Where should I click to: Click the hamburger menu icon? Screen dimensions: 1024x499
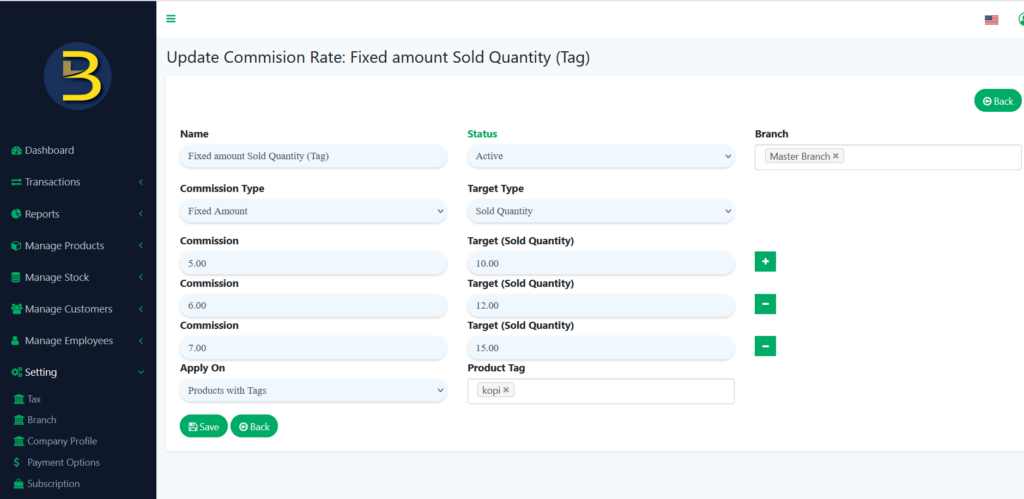(171, 19)
